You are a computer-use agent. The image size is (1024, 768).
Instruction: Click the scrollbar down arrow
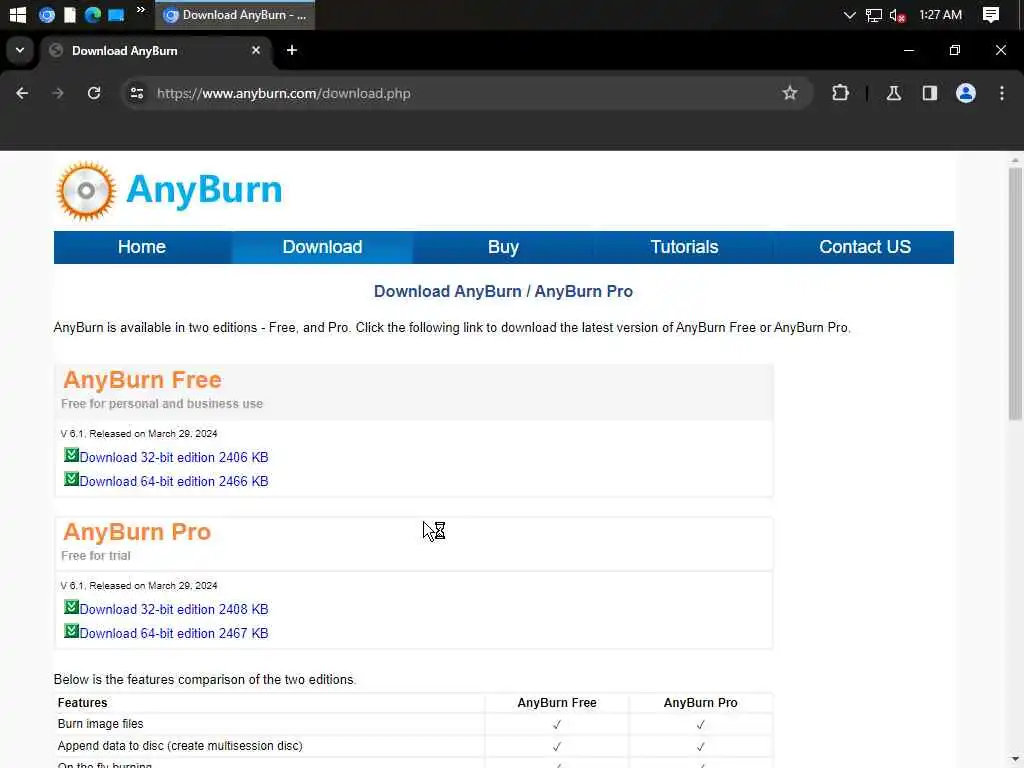point(1015,759)
